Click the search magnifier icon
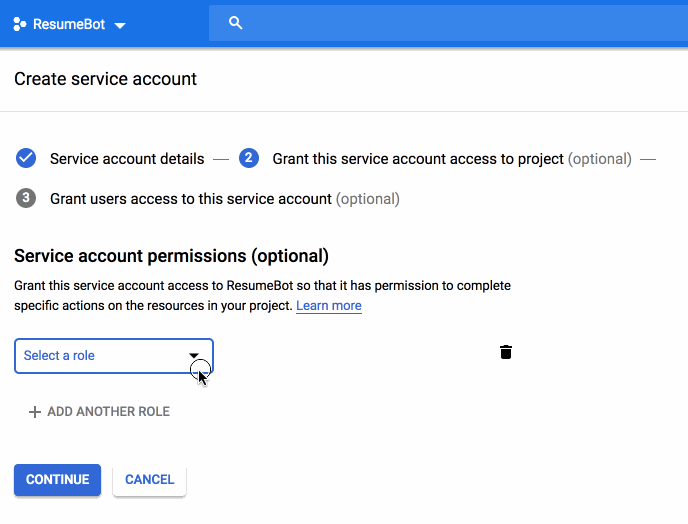The width and height of the screenshot is (688, 524). pyautogui.click(x=236, y=23)
